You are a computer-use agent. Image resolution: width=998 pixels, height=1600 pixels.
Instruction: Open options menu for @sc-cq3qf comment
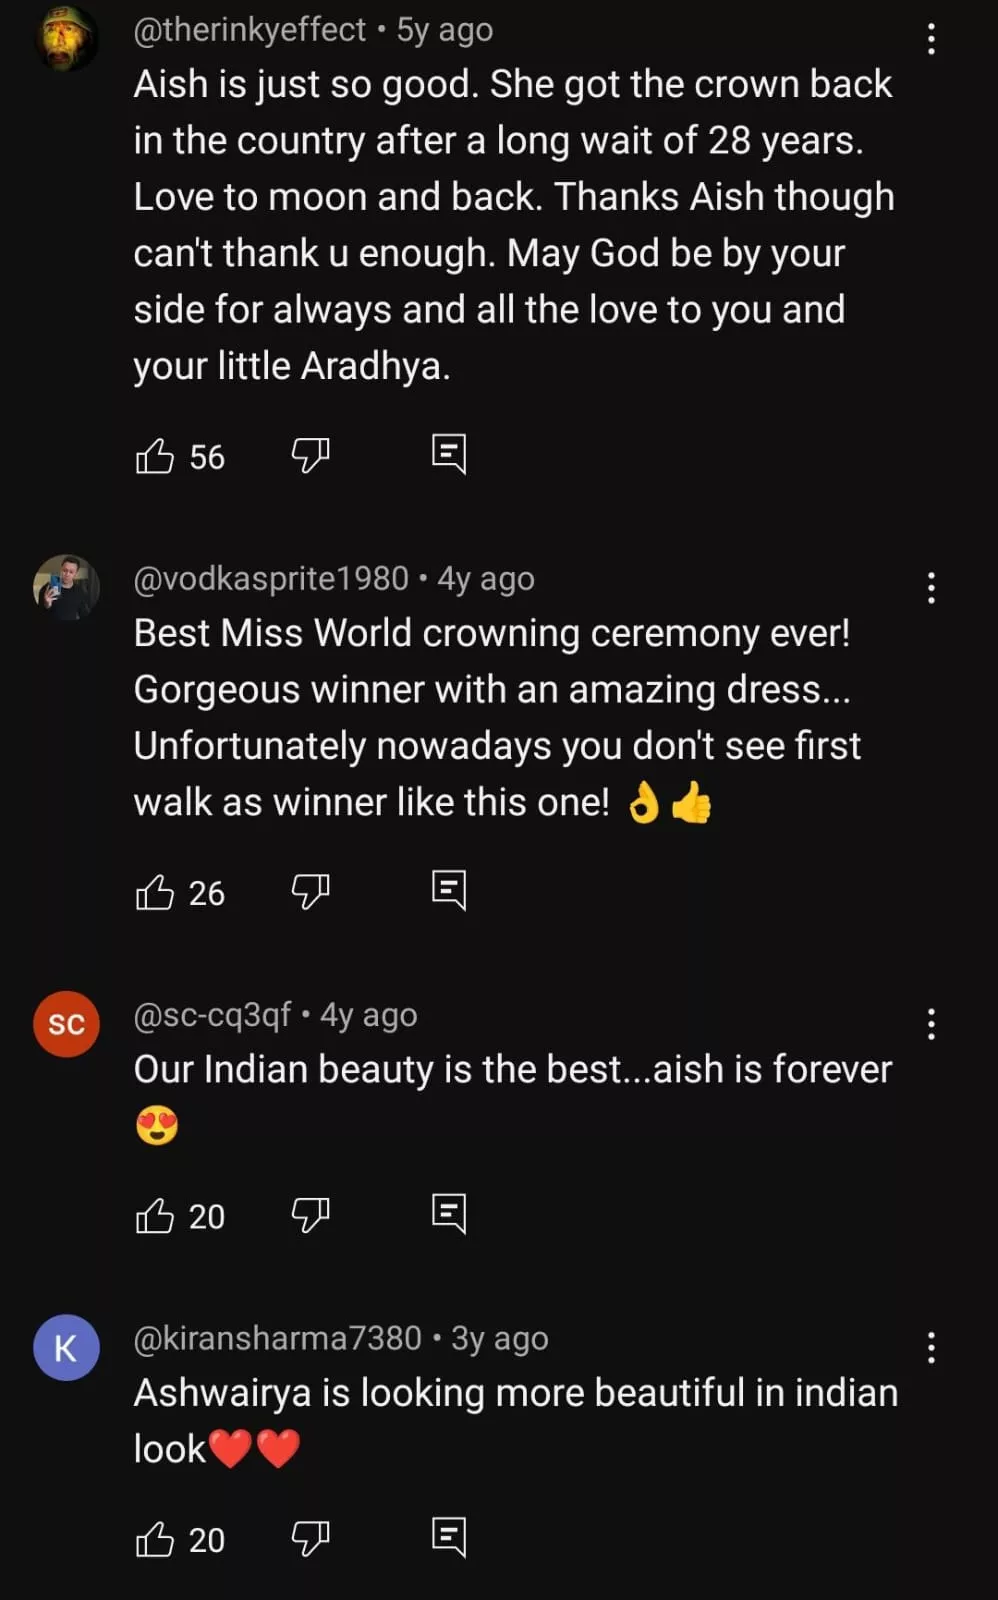[931, 1024]
